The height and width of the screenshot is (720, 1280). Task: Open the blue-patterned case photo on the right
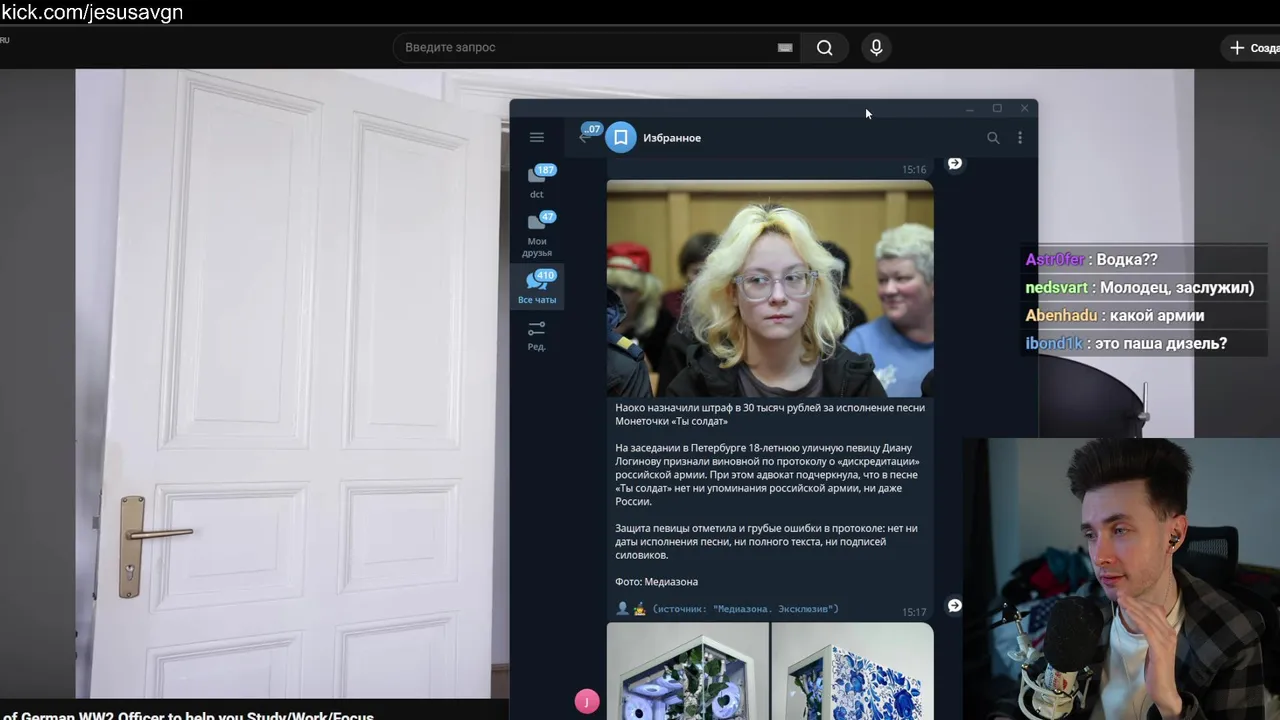[x=852, y=671]
